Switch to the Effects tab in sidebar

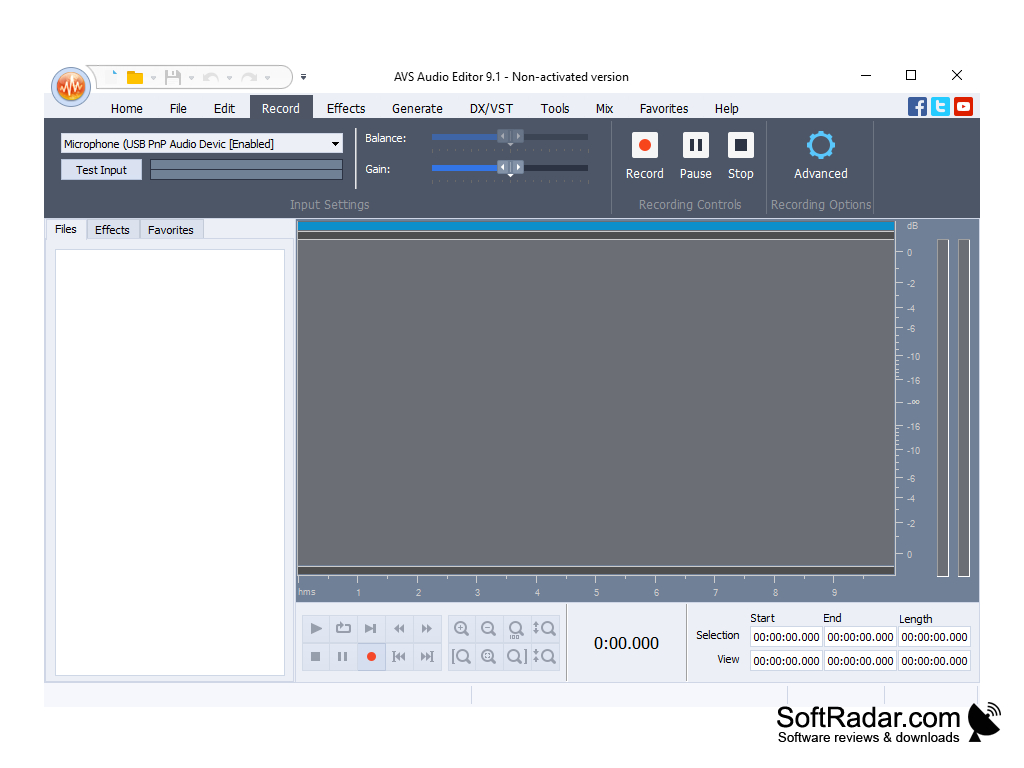tap(112, 229)
